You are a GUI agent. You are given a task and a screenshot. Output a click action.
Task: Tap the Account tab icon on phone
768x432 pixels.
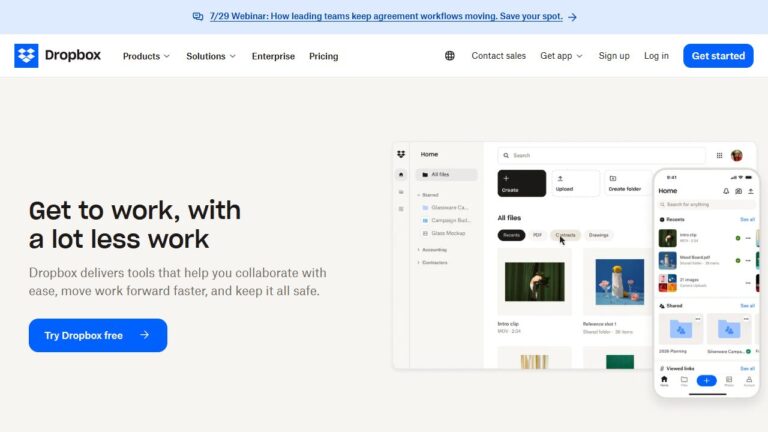point(749,381)
